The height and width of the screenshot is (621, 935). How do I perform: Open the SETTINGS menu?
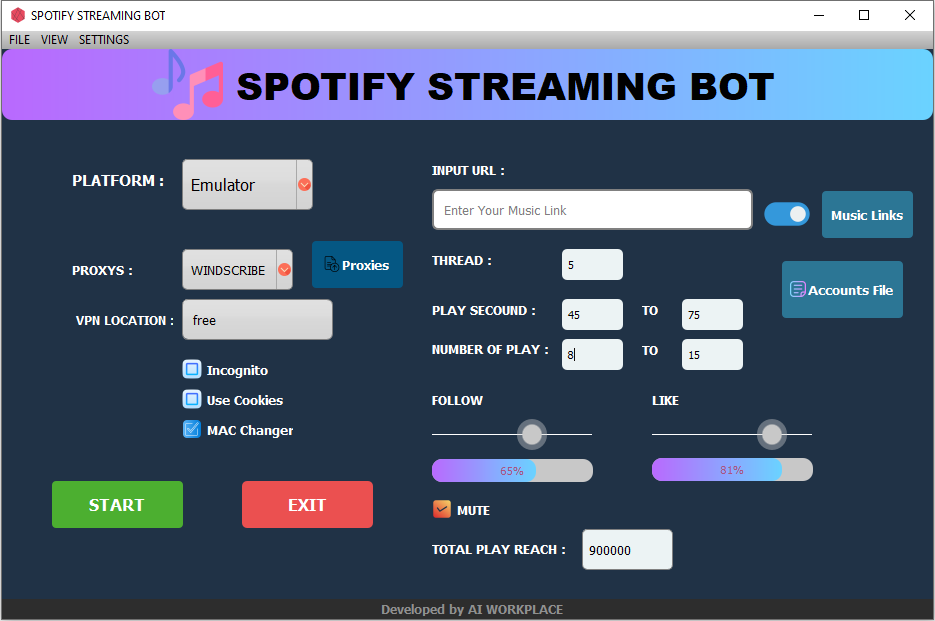(x=104, y=40)
